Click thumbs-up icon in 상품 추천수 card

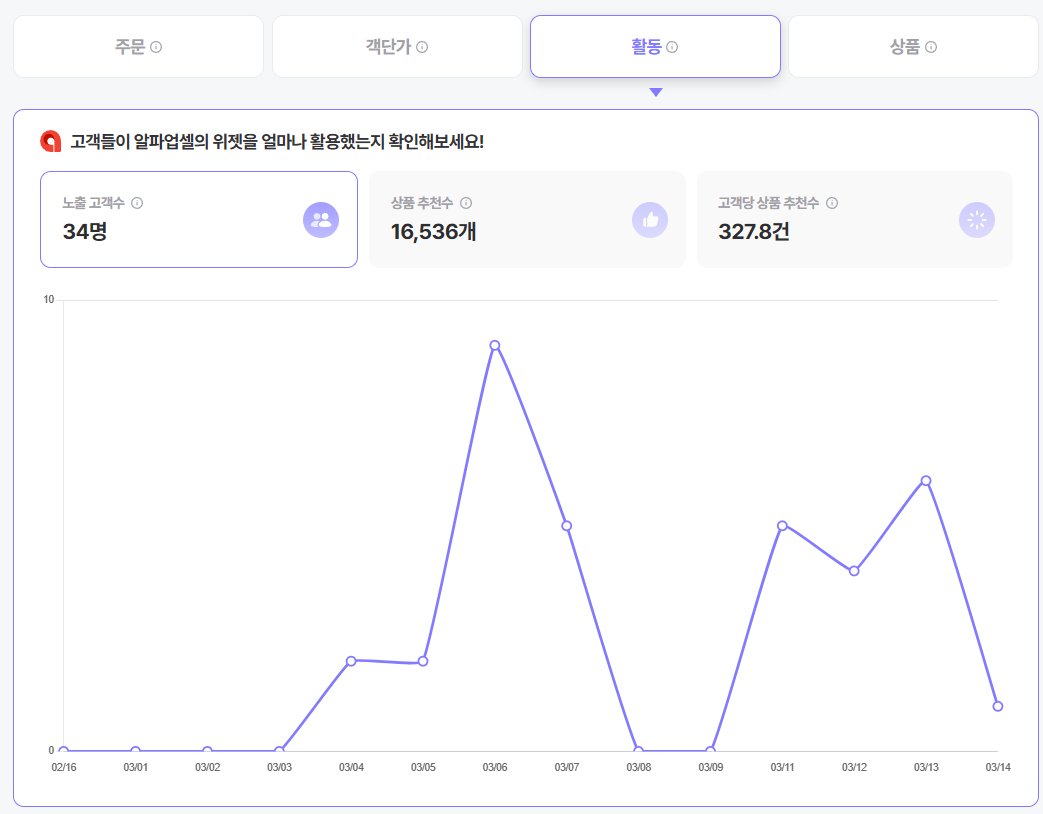[x=650, y=219]
